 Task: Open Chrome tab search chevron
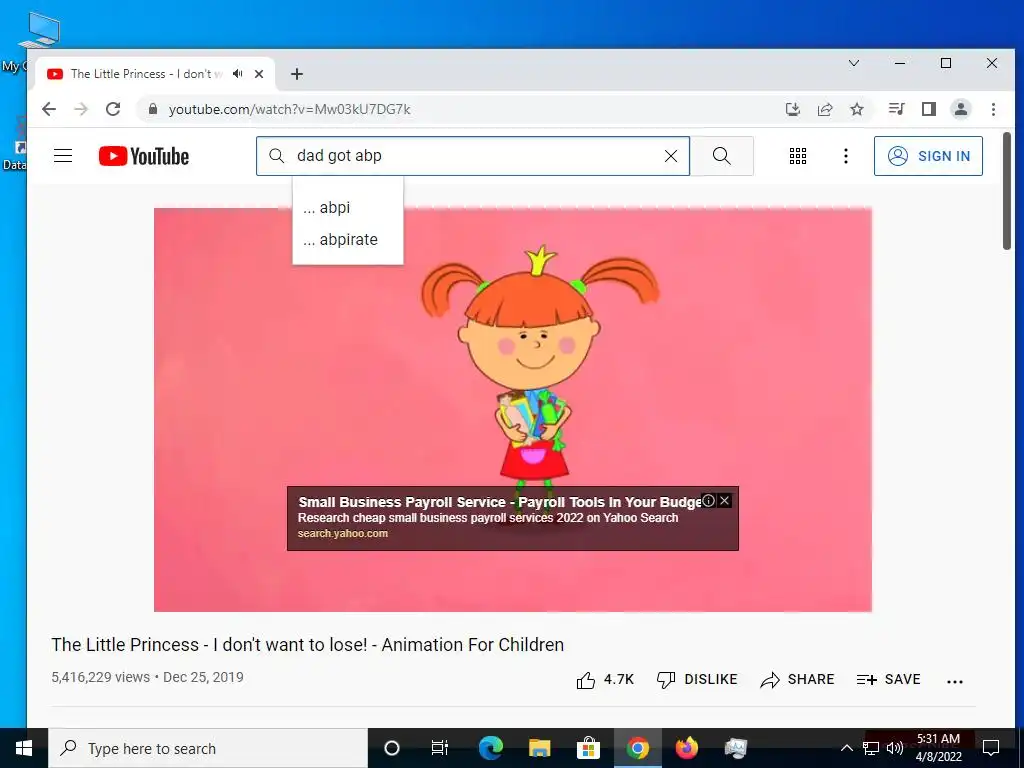(854, 63)
